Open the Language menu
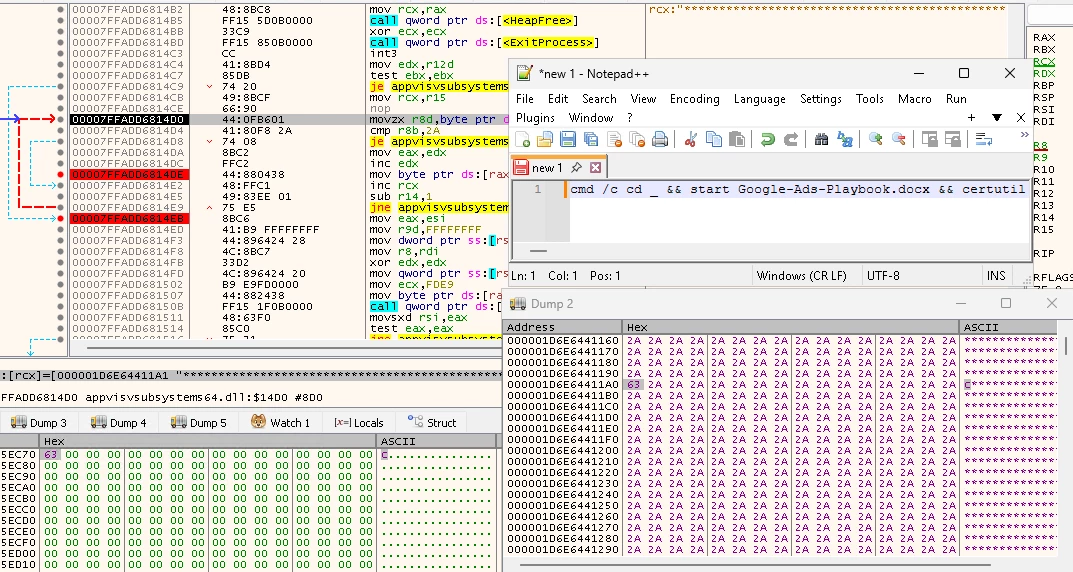 pos(760,99)
